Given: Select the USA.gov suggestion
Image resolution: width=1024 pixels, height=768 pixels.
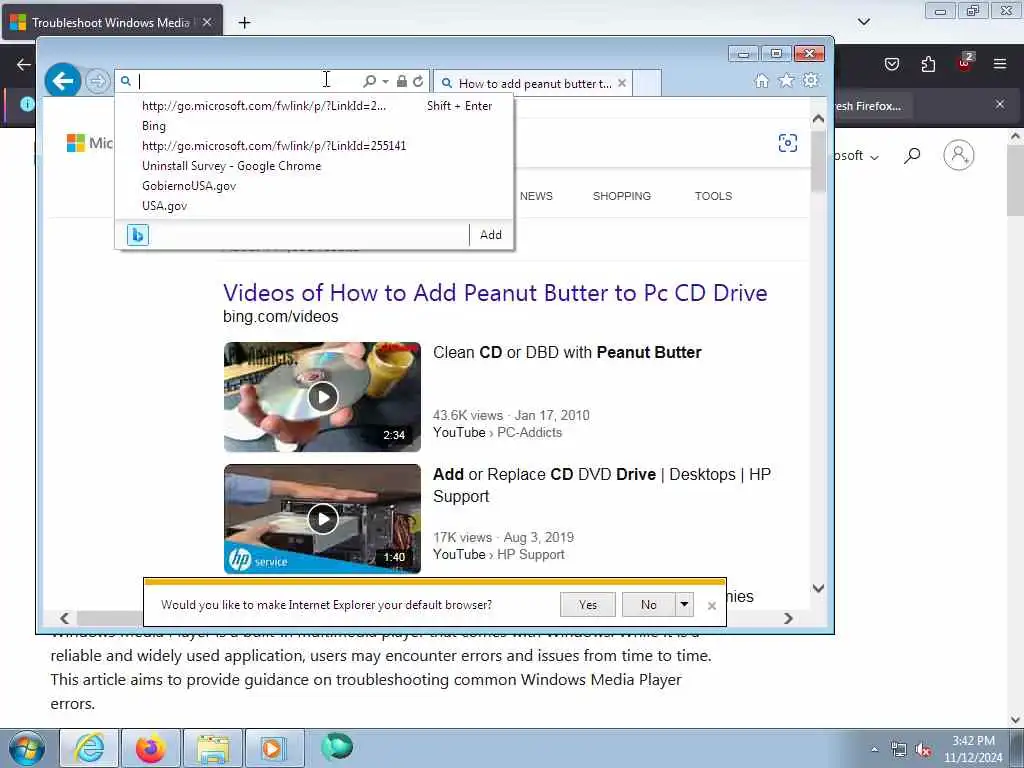Looking at the screenshot, I should click(165, 206).
